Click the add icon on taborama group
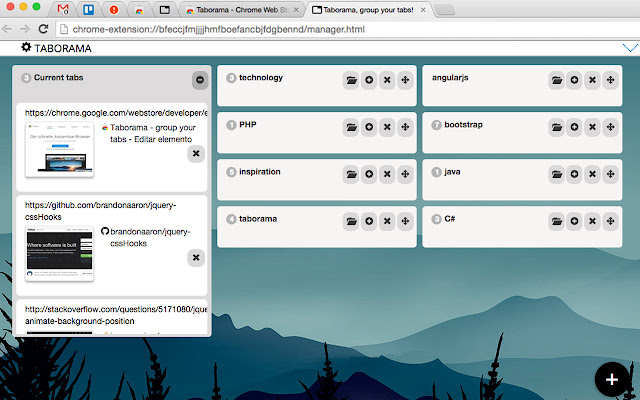This screenshot has width=640, height=400. coord(369,221)
